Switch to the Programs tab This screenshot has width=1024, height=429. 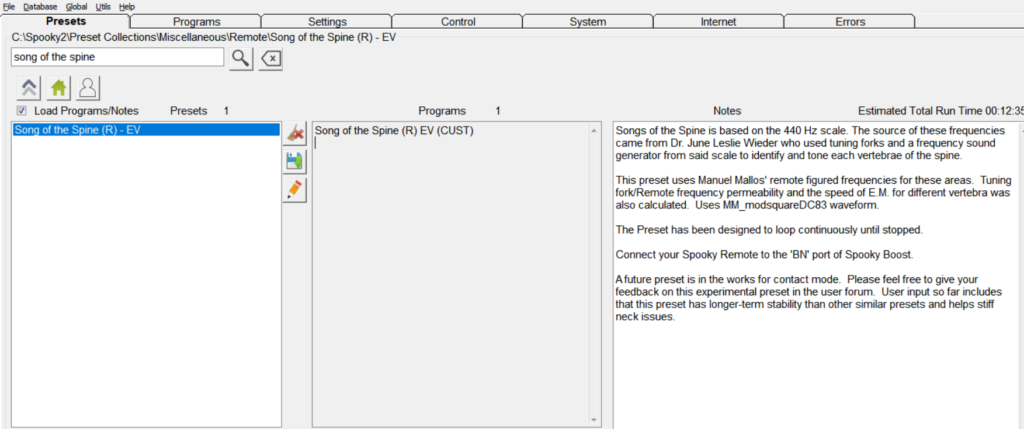tap(196, 21)
